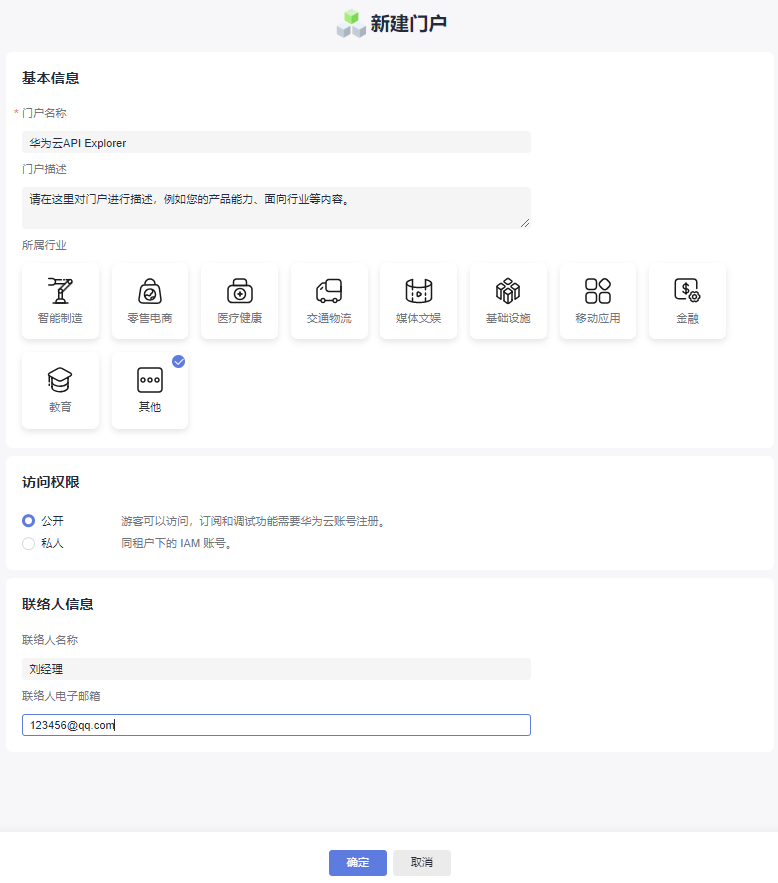Viewport: 778px width, 883px height.
Task: Choose the 交通物流 industry icon
Action: pos(329,301)
